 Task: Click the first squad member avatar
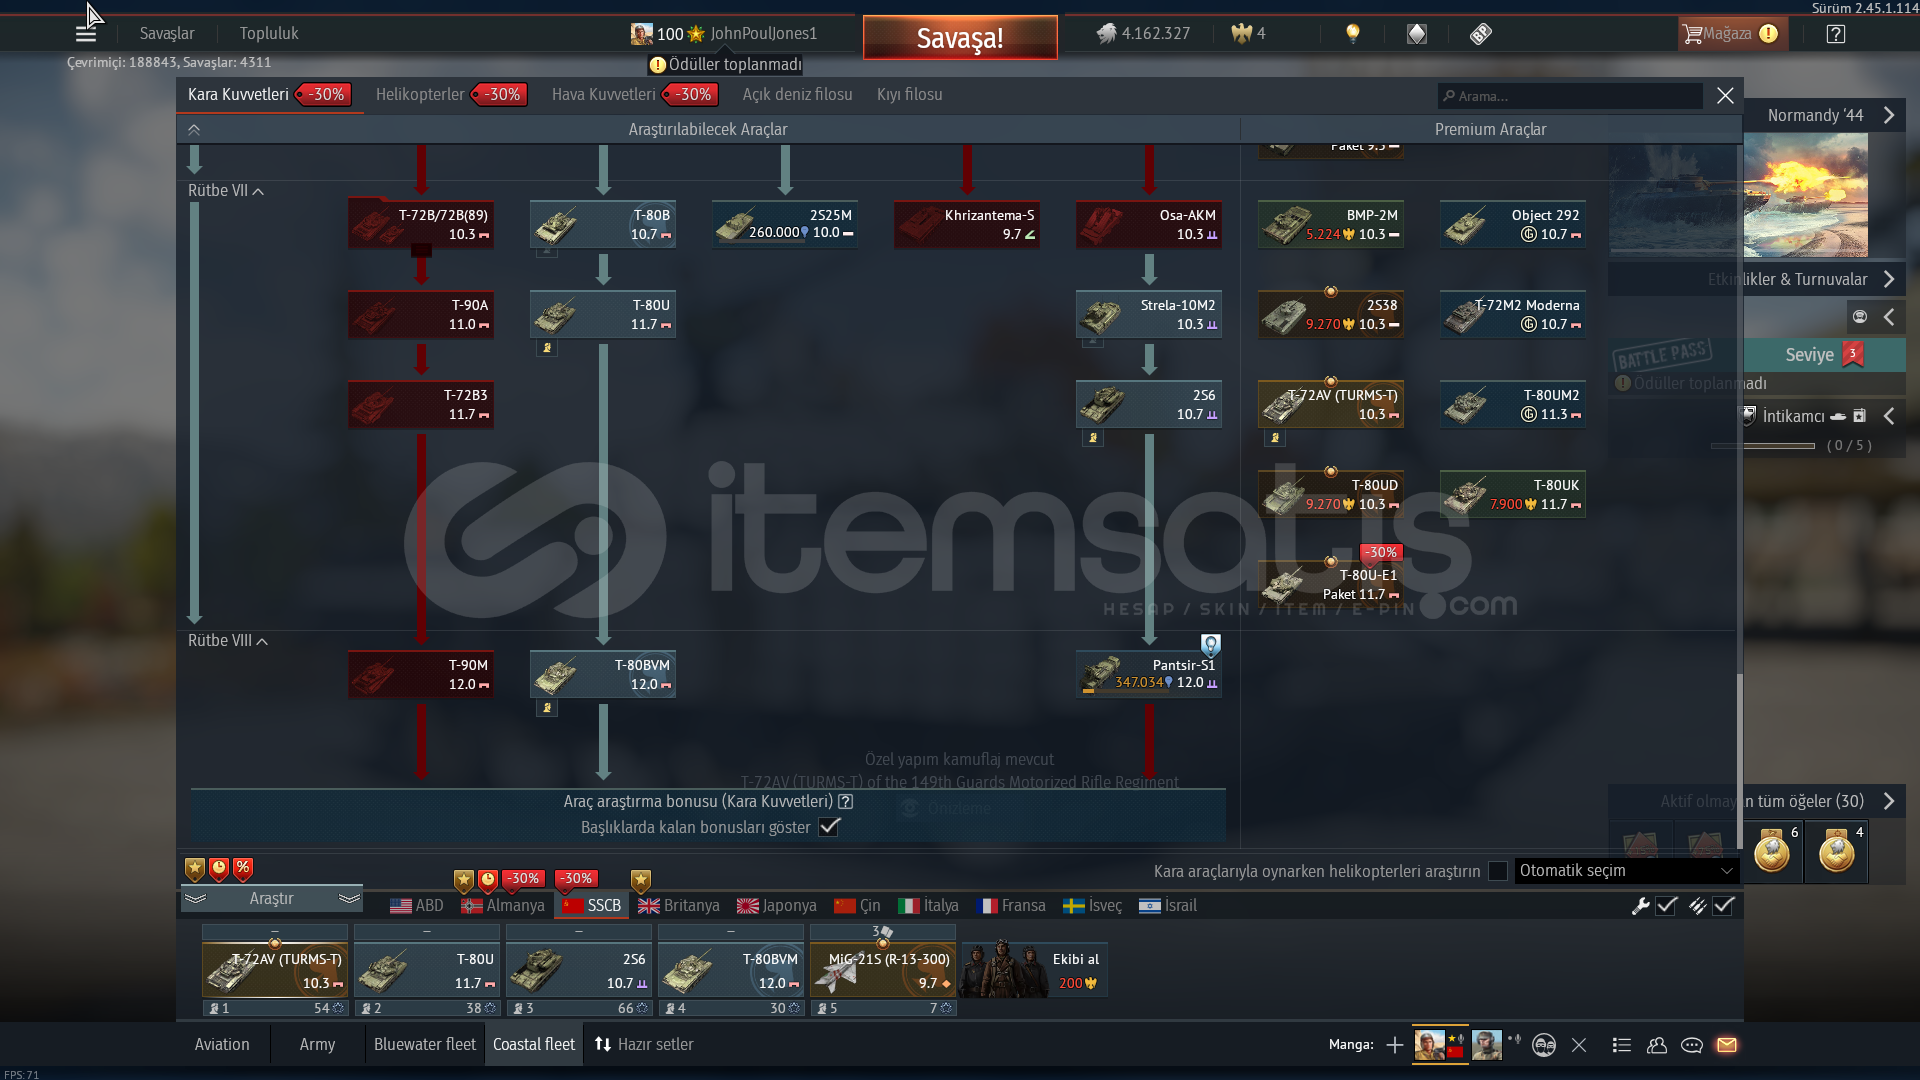pos(1430,1045)
